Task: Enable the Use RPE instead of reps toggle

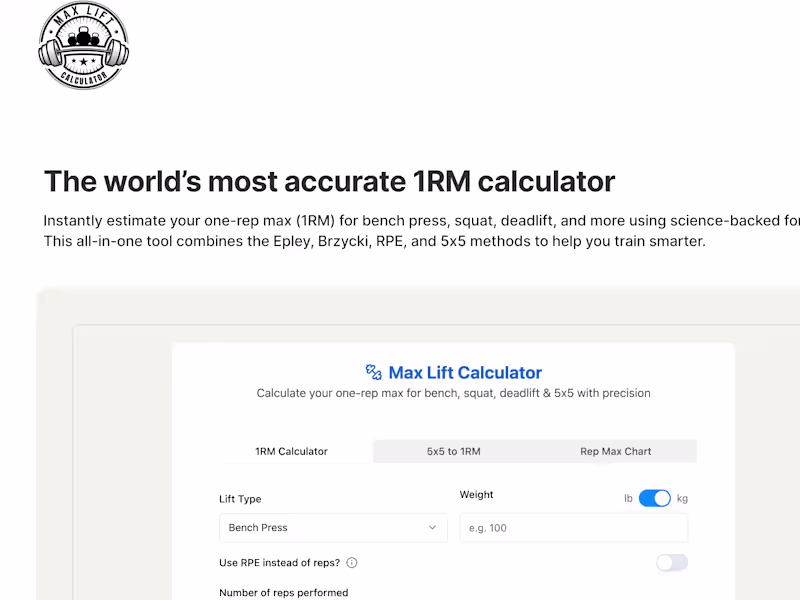Action: click(x=672, y=563)
